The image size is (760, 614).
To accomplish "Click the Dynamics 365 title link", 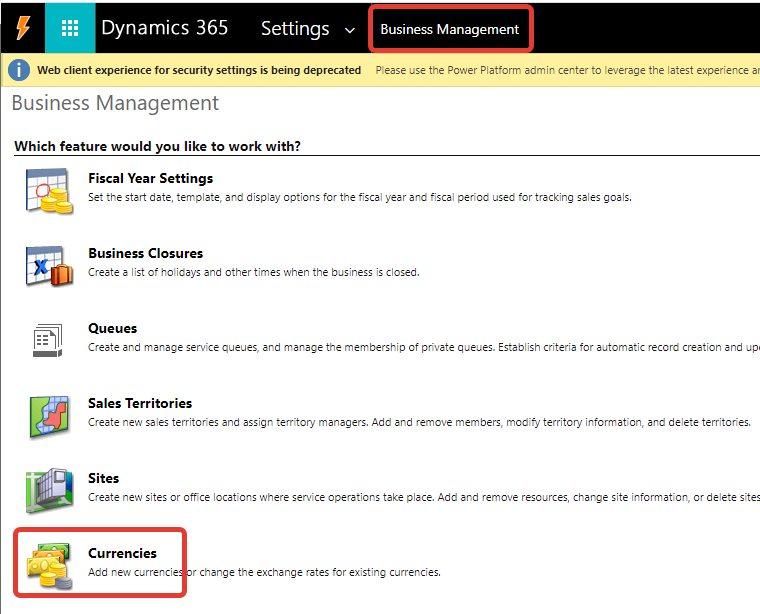I will tap(164, 28).
